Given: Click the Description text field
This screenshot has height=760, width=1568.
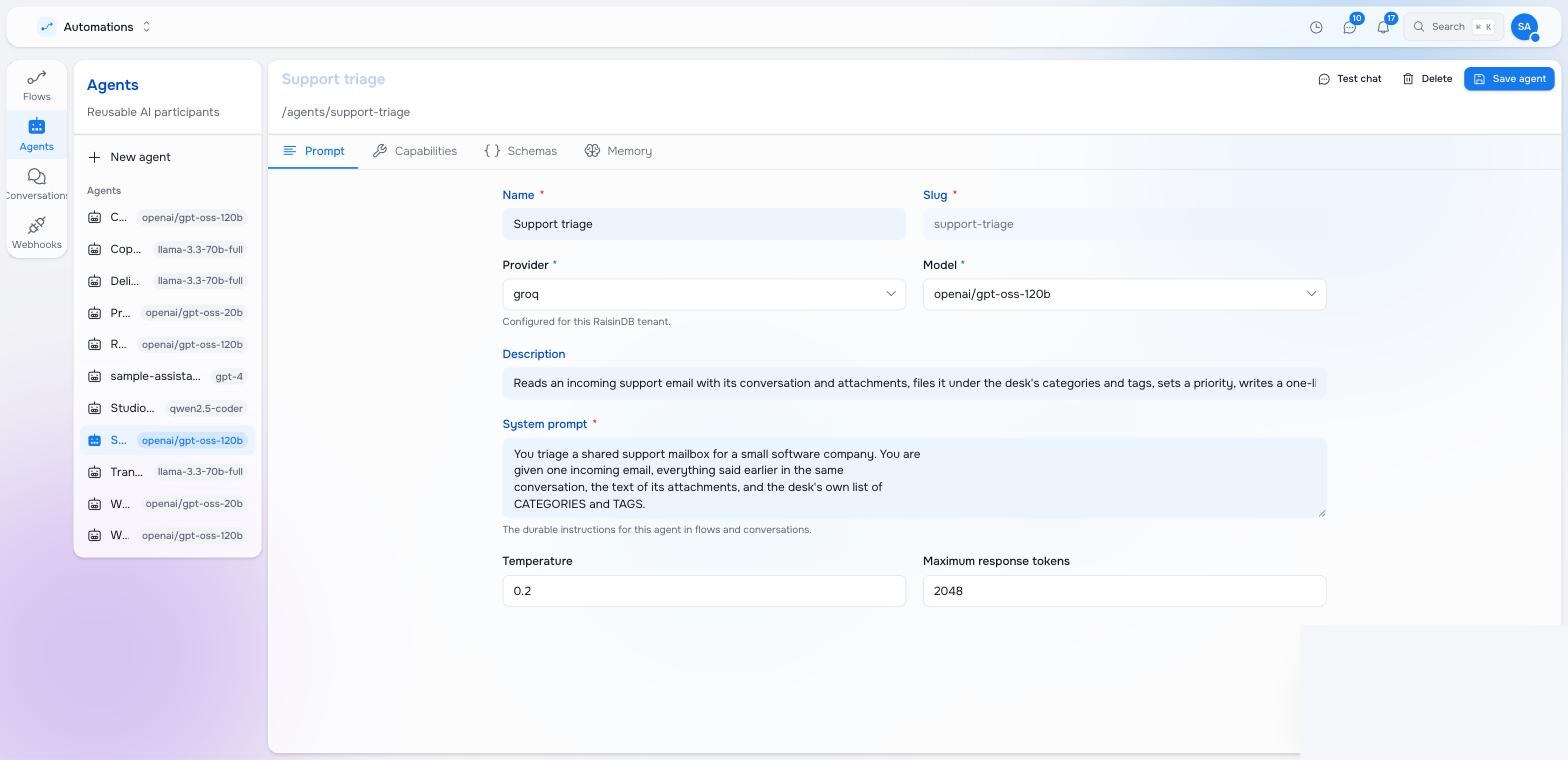Looking at the screenshot, I should pos(914,383).
